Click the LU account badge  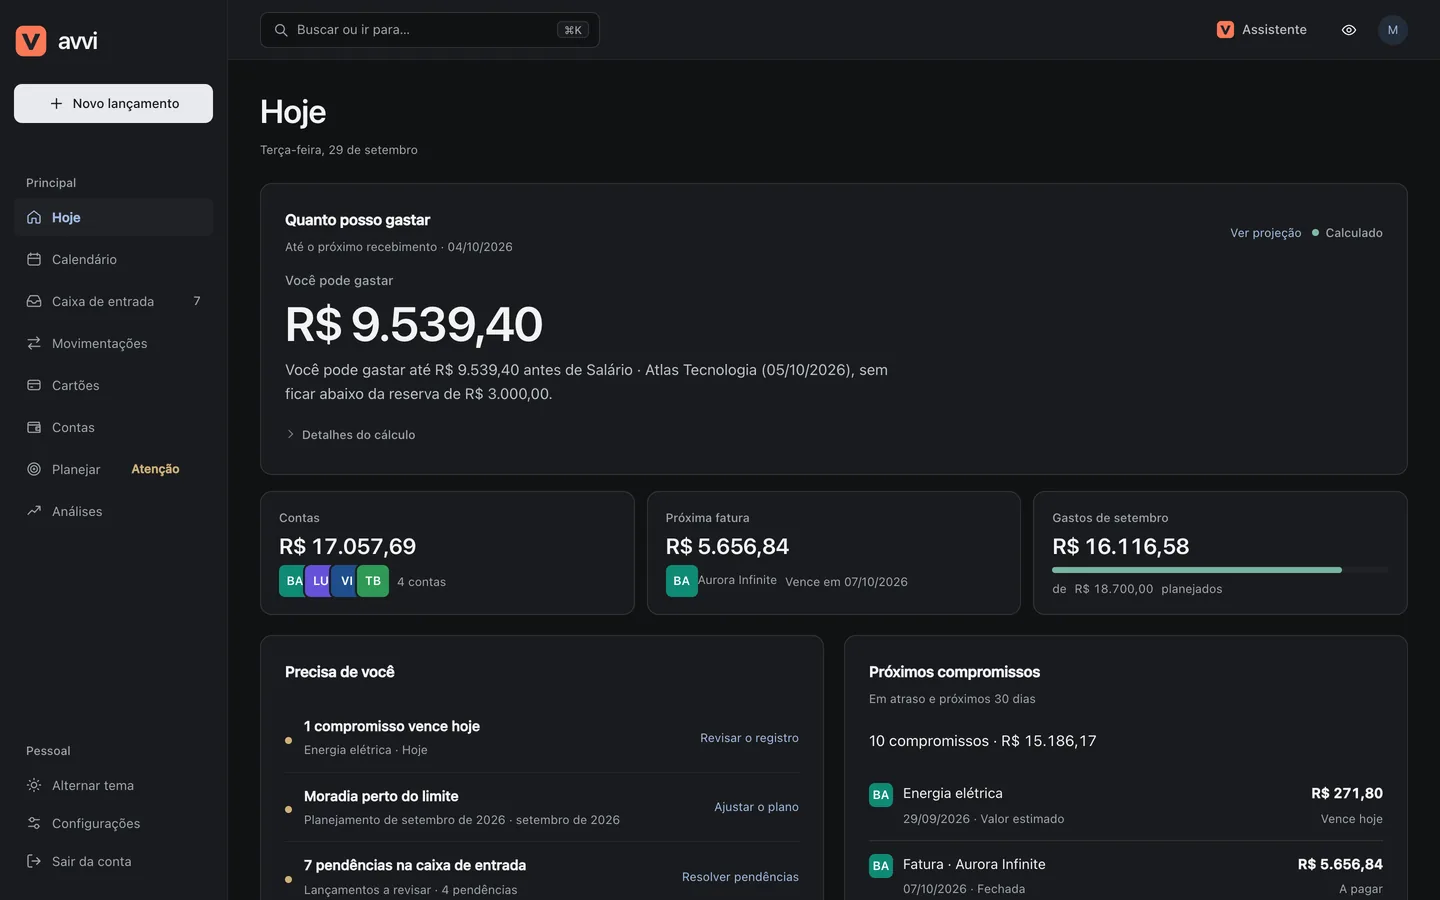point(320,581)
